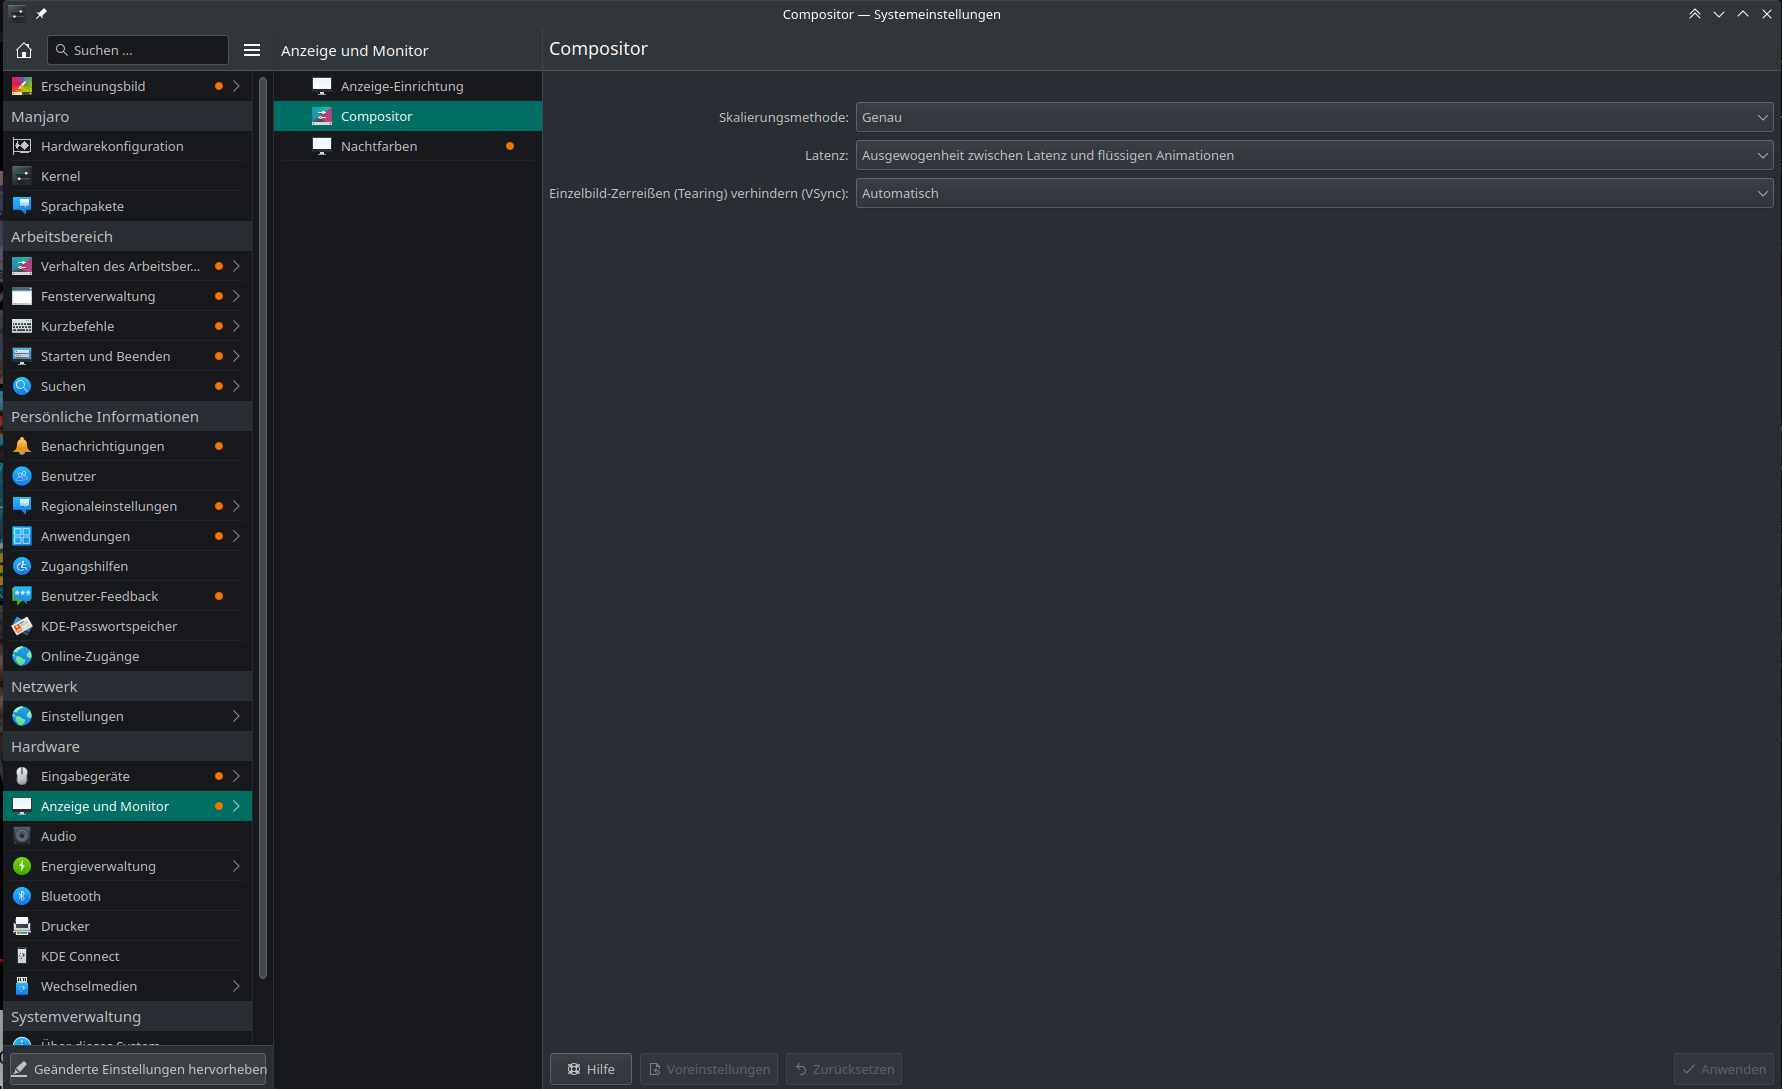Click the Nachtfarben monitor icon
Viewport: 1782px width, 1089px height.
coord(322,146)
